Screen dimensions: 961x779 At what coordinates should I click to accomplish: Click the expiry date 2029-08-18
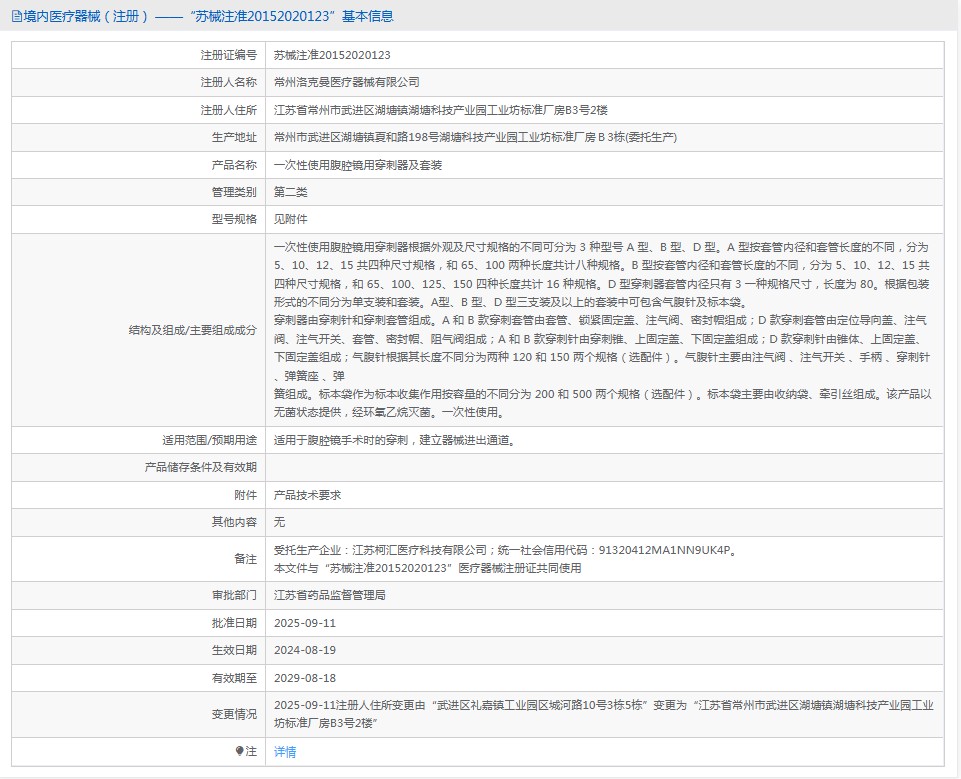[304, 677]
